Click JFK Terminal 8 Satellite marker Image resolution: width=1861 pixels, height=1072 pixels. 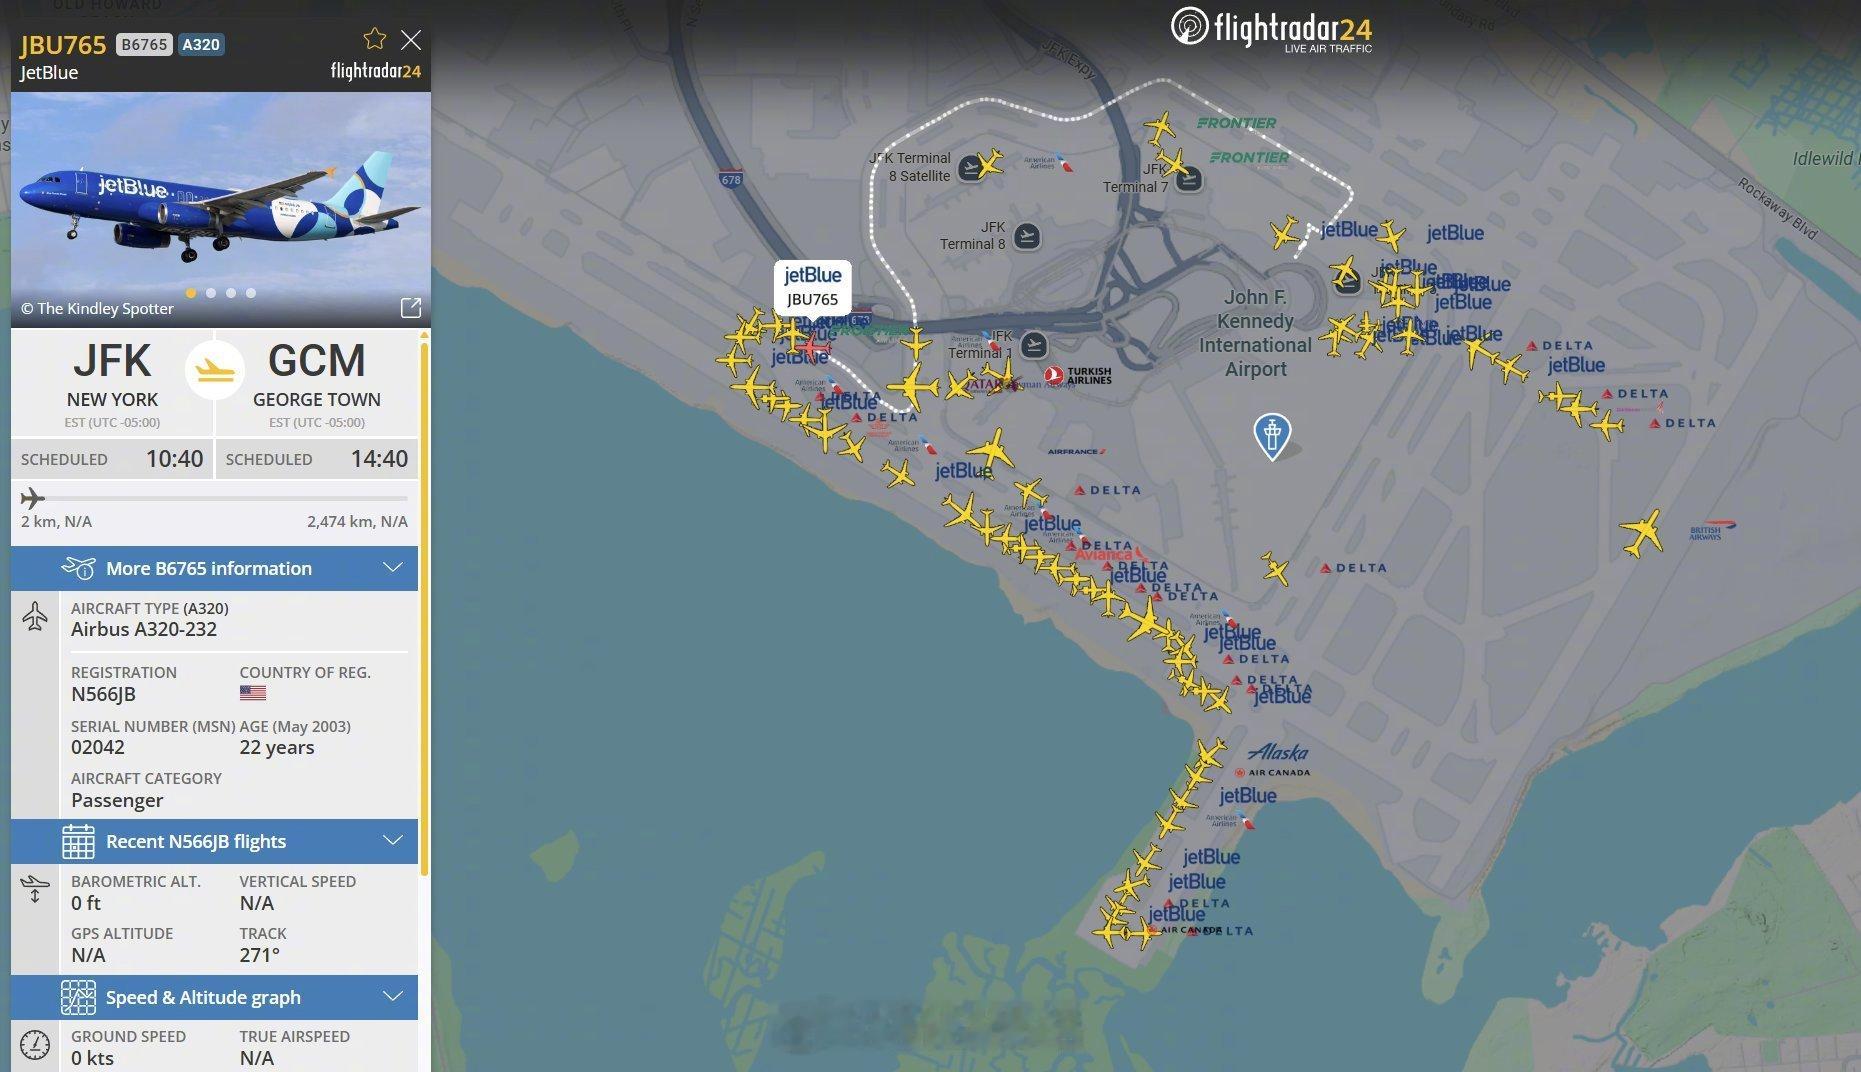pos(970,168)
